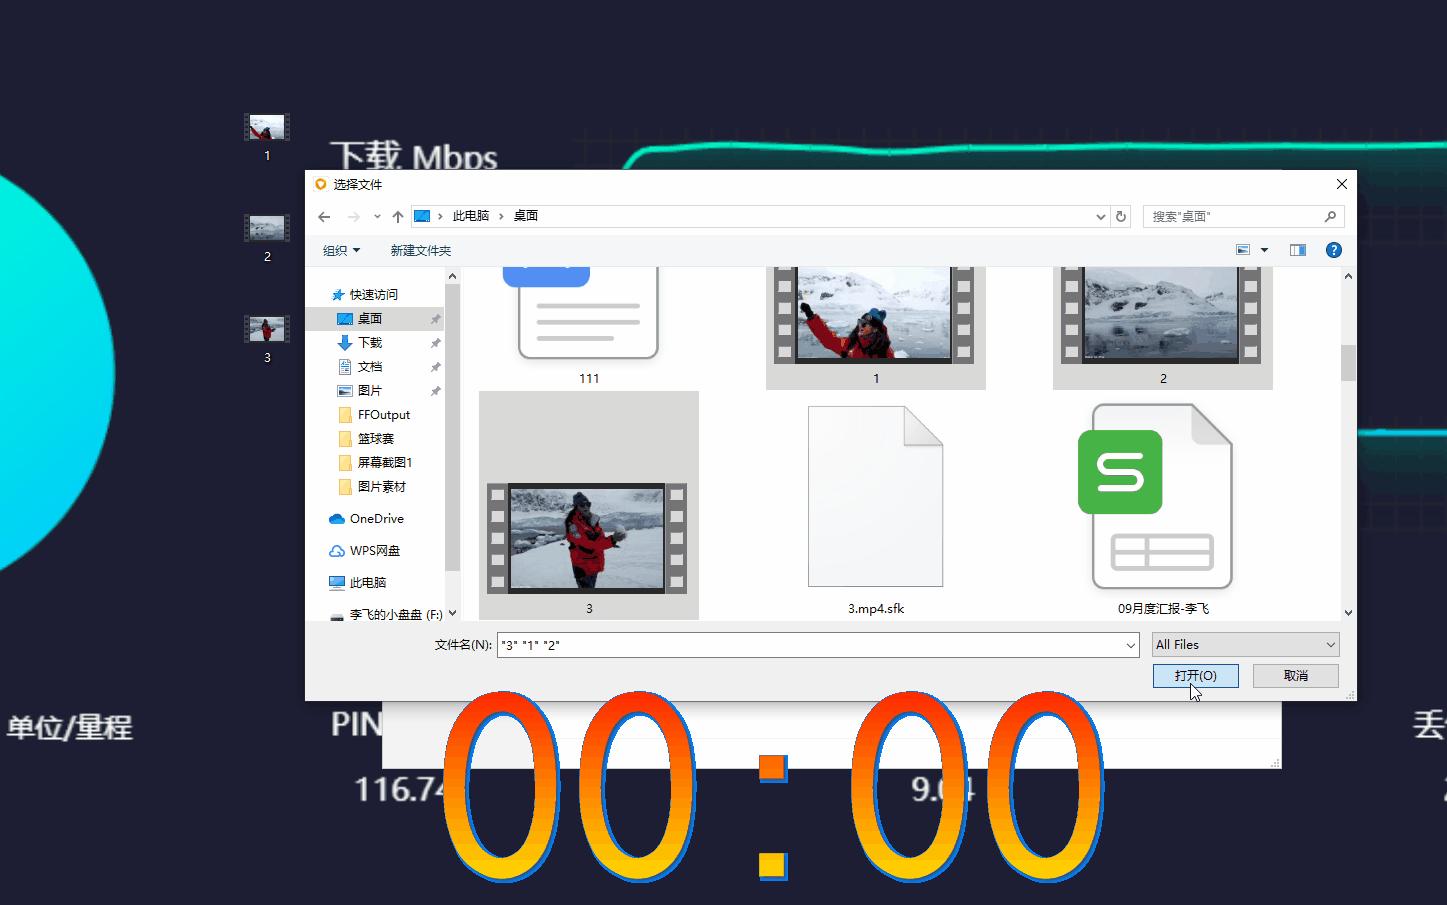Image resolution: width=1447 pixels, height=905 pixels.
Task: Open the recent locations dropdown arrow
Action: click(x=377, y=217)
